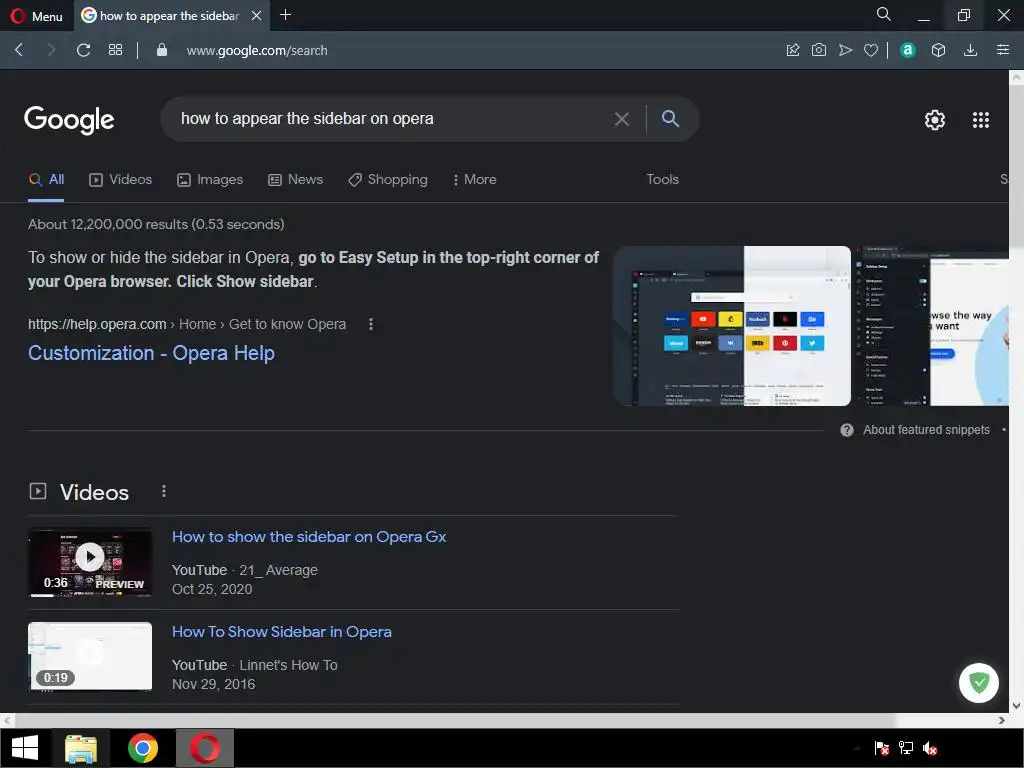Open the Google apps grid

[x=981, y=120]
